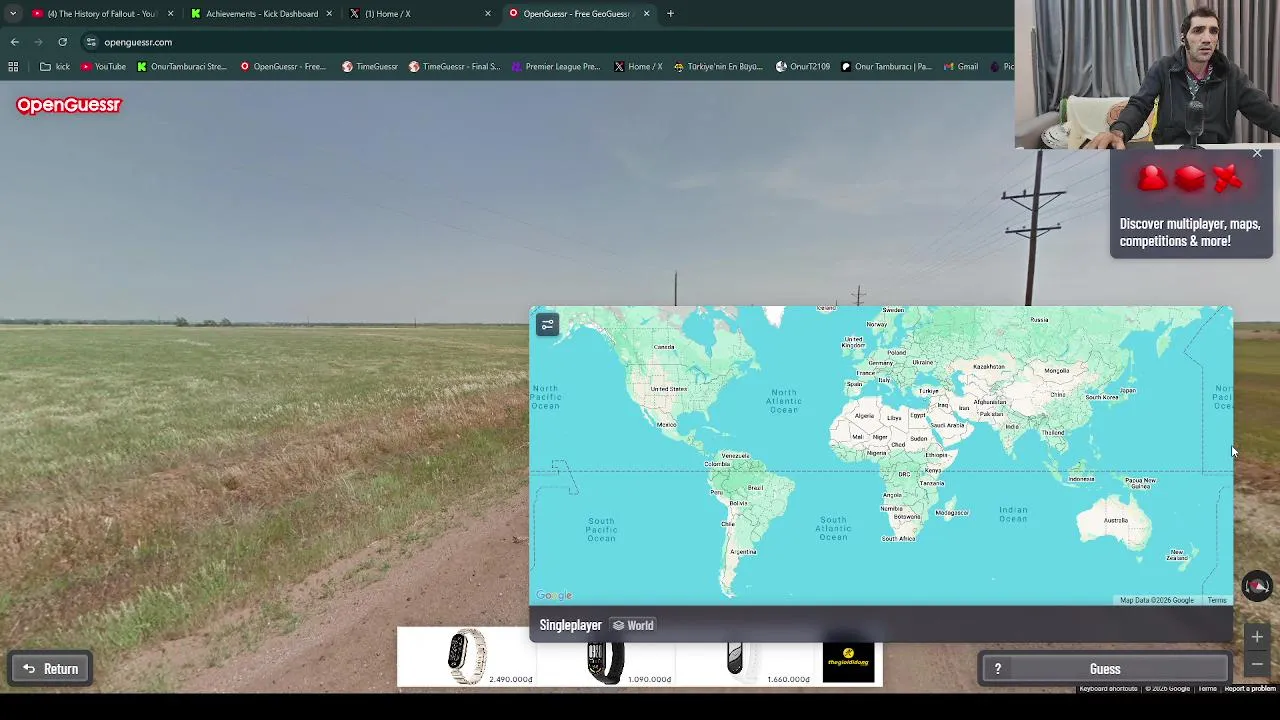
Task: Open TimeGuessr - Final S... bookmark
Action: tap(454, 67)
